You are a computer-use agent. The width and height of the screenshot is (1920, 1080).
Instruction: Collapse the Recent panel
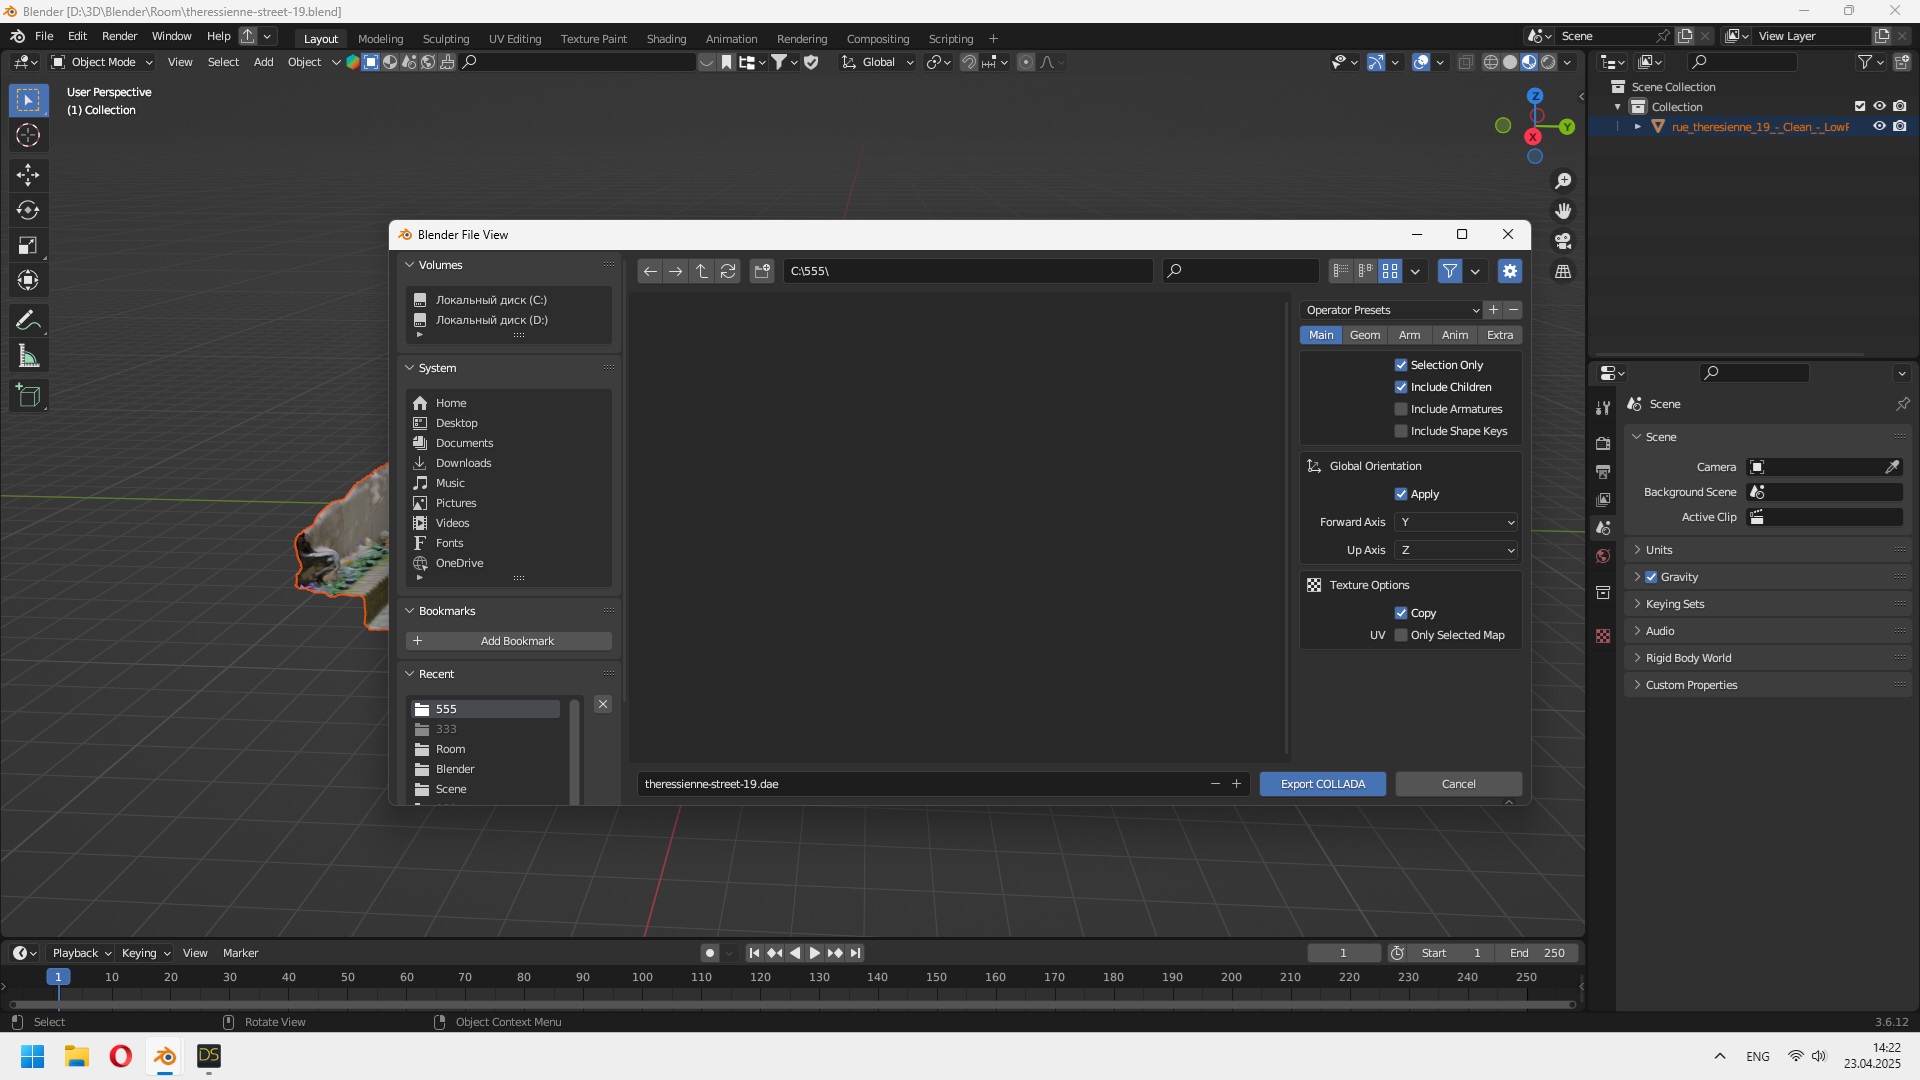tap(409, 674)
